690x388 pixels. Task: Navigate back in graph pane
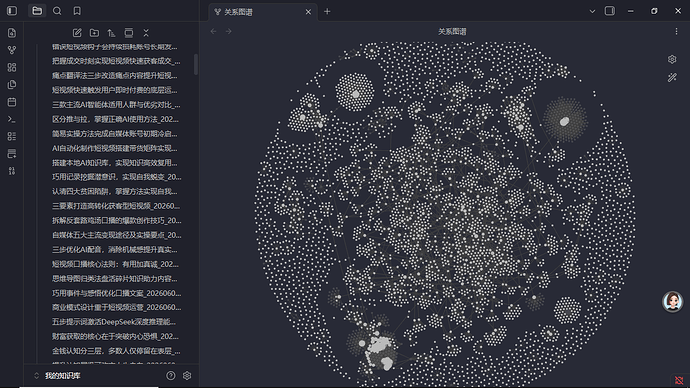click(213, 31)
